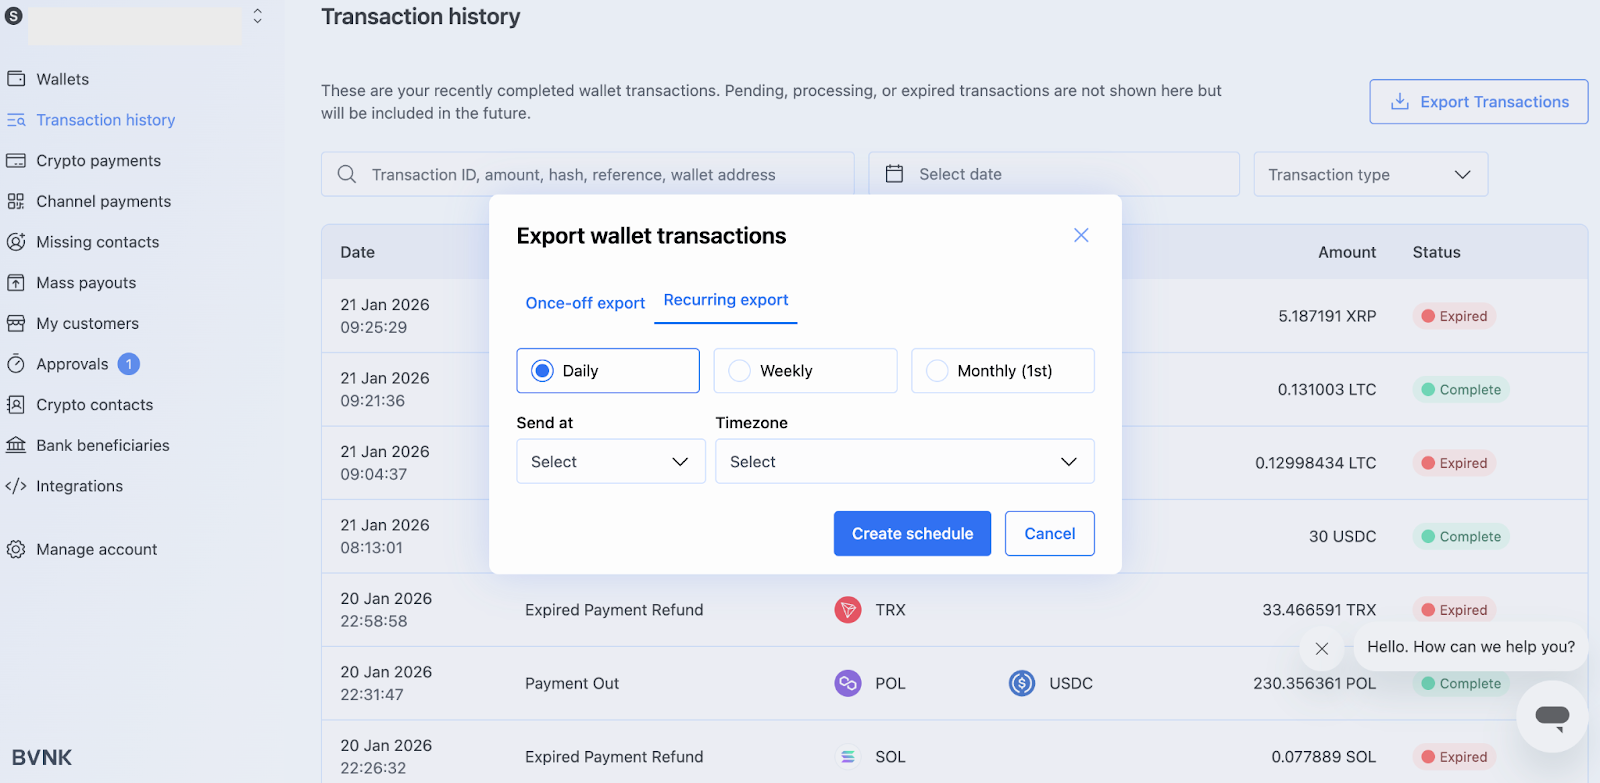This screenshot has height=783, width=1600.
Task: Click the Create schedule button
Action: coord(912,534)
